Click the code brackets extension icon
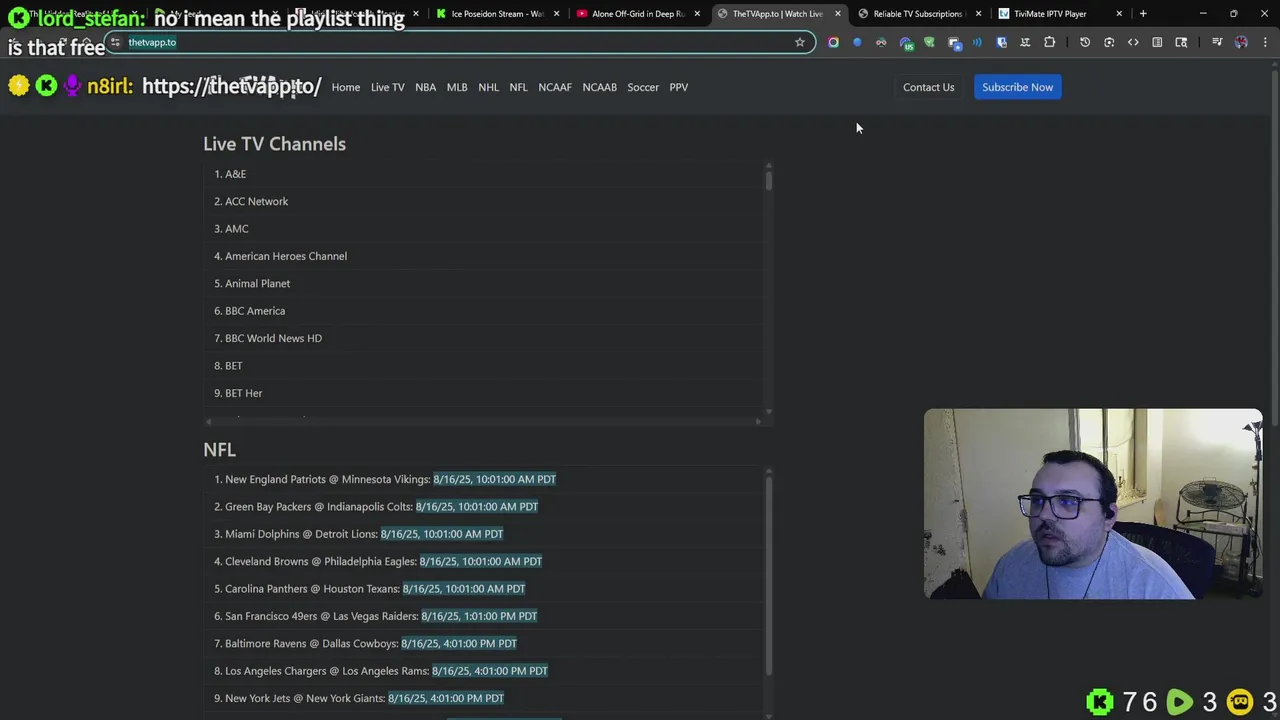This screenshot has height=720, width=1280. pyautogui.click(x=1133, y=42)
